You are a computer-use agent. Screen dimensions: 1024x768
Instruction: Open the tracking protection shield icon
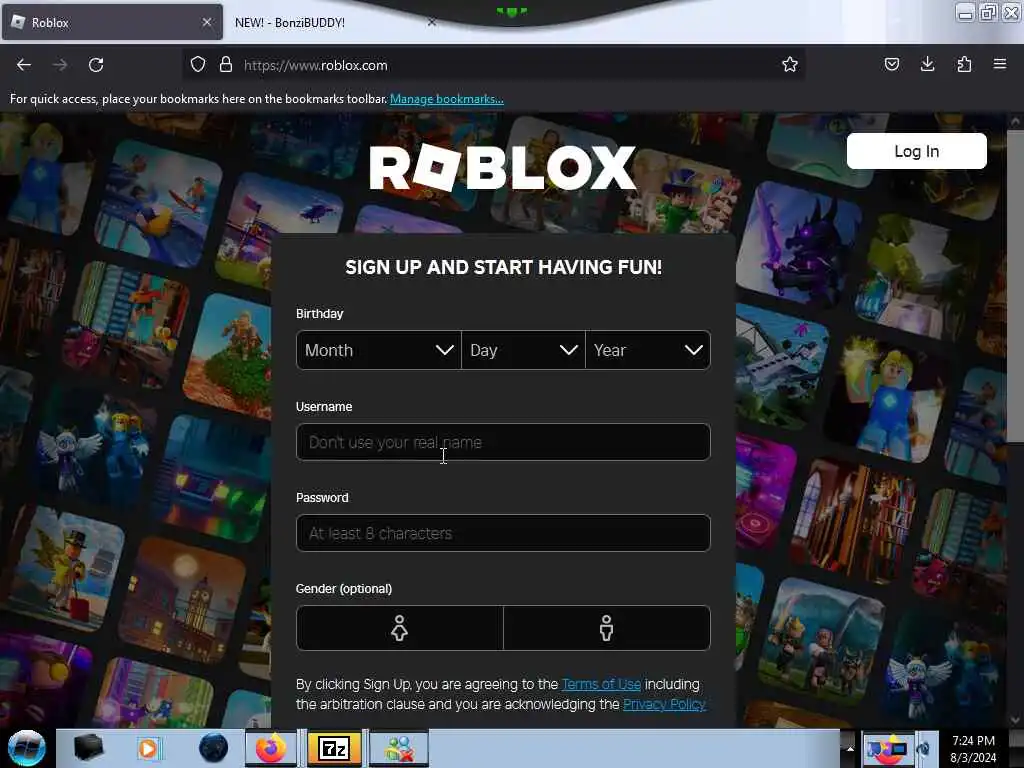(x=198, y=65)
